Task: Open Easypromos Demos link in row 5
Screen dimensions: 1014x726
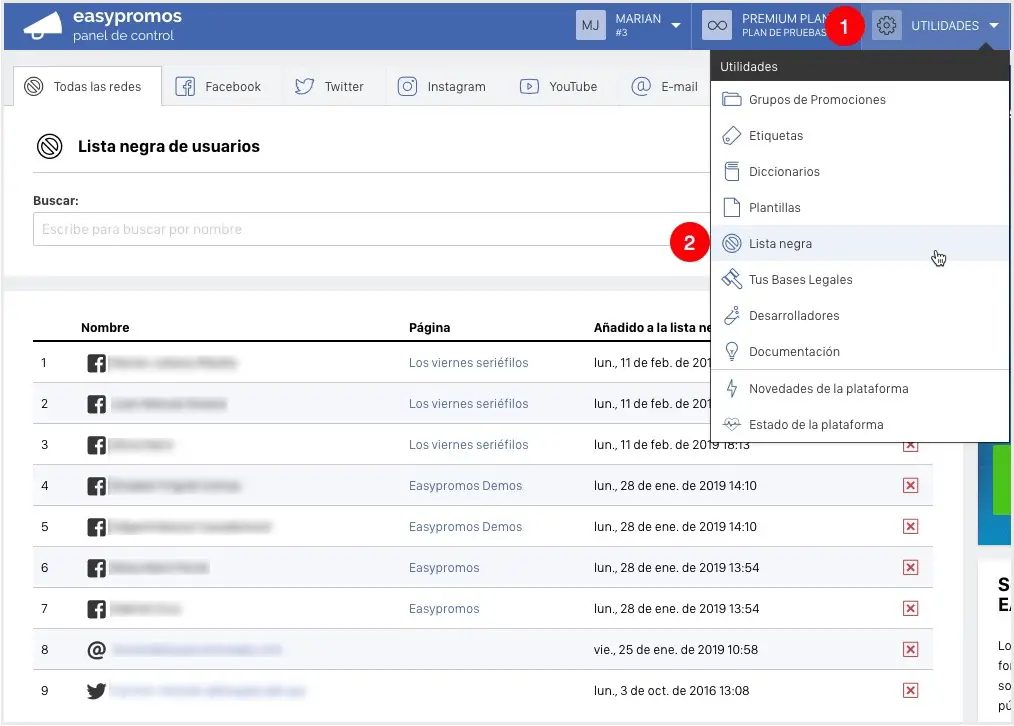Action: 465,527
